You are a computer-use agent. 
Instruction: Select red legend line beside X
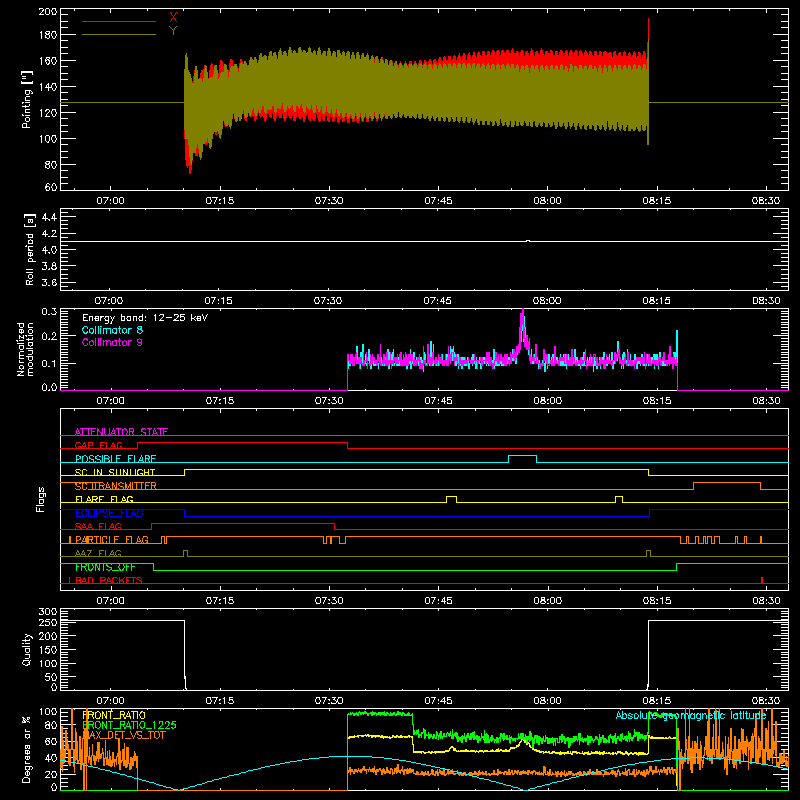click(x=119, y=21)
